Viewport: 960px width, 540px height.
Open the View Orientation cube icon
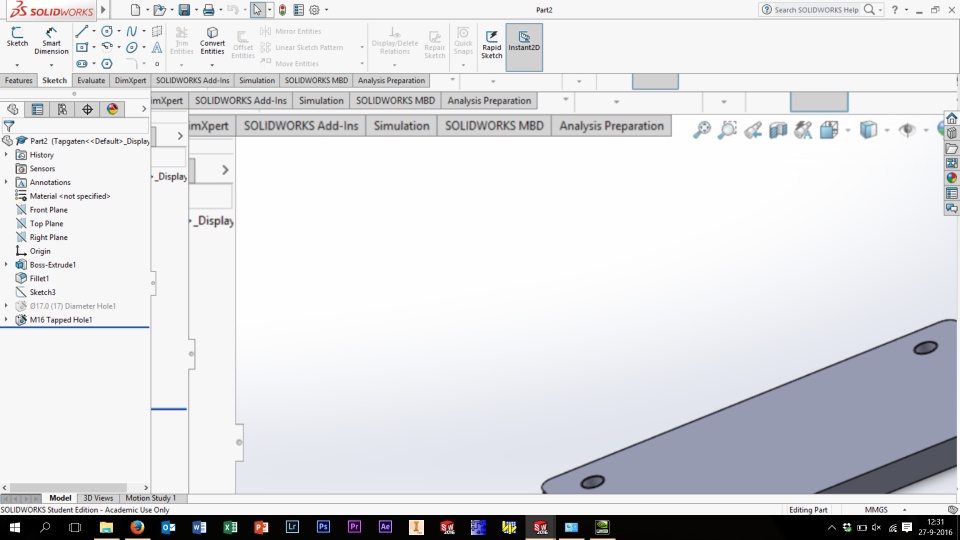tap(829, 130)
